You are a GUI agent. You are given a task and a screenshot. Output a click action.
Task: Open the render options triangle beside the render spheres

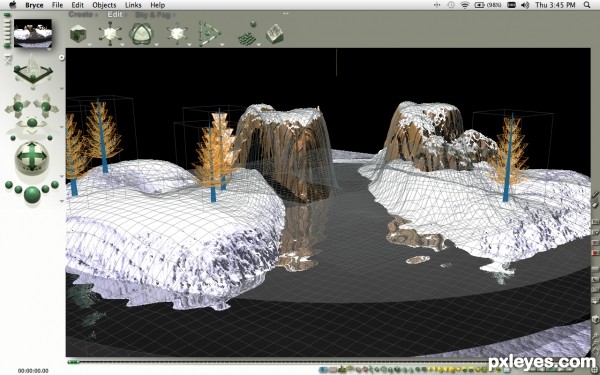click(x=62, y=201)
